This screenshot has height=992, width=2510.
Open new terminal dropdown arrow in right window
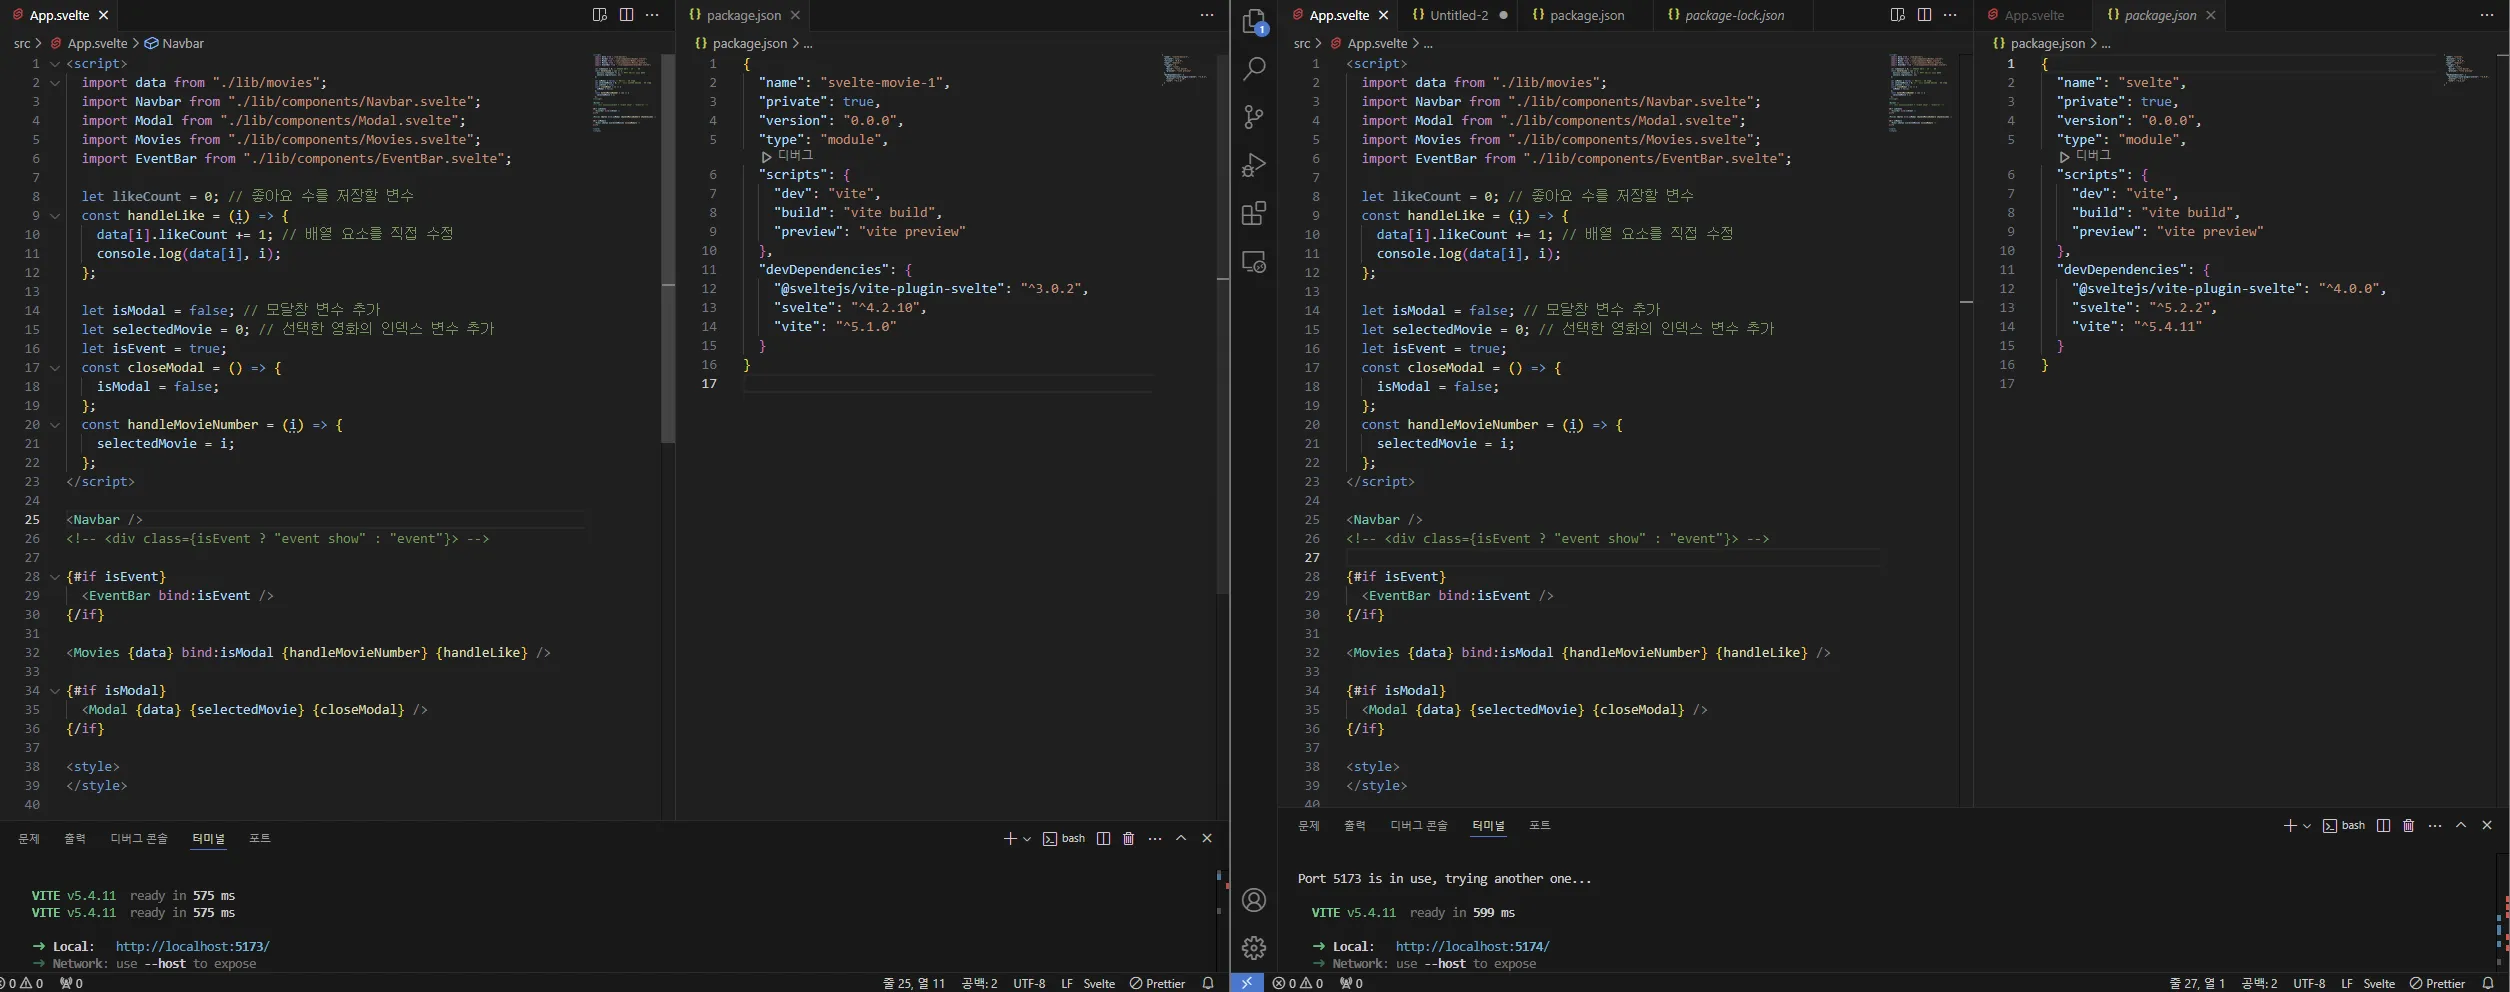click(2307, 826)
